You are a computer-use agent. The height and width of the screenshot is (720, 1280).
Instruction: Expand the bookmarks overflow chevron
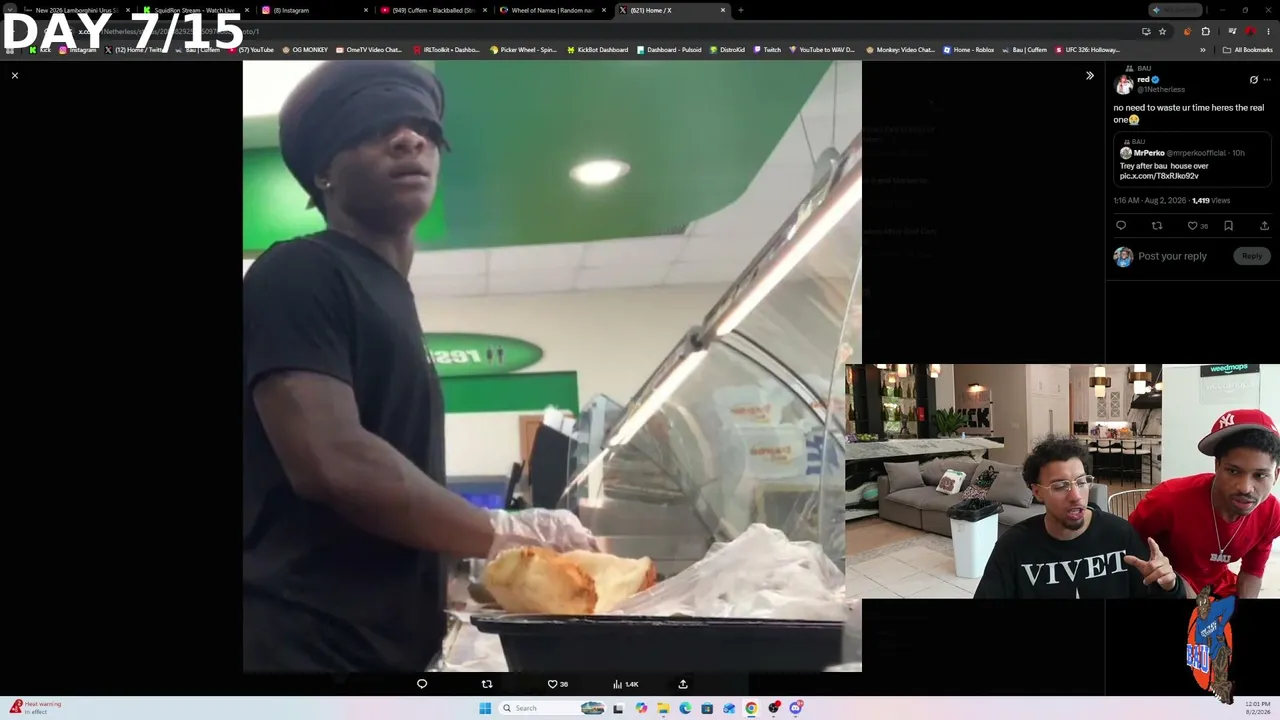tap(1203, 50)
